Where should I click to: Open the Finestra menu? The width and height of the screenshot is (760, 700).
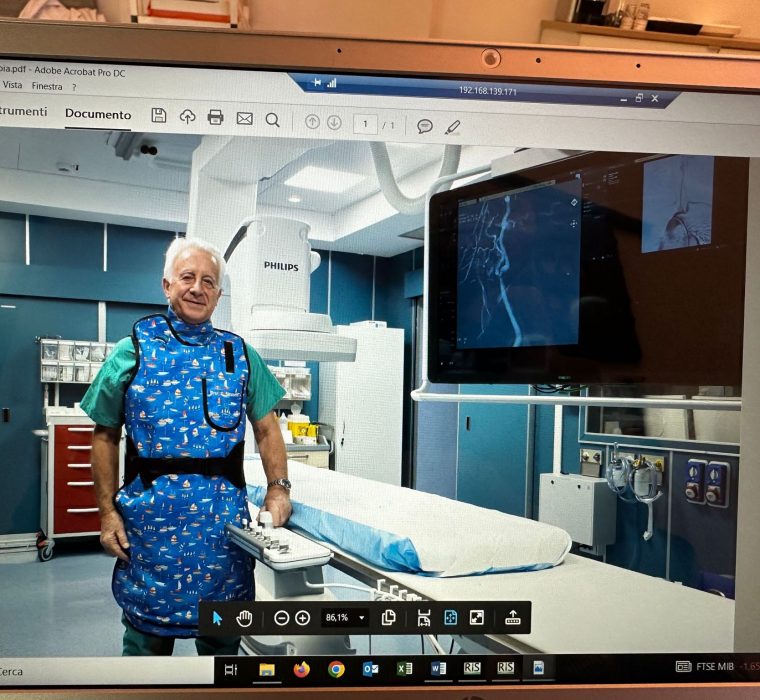coord(47,87)
